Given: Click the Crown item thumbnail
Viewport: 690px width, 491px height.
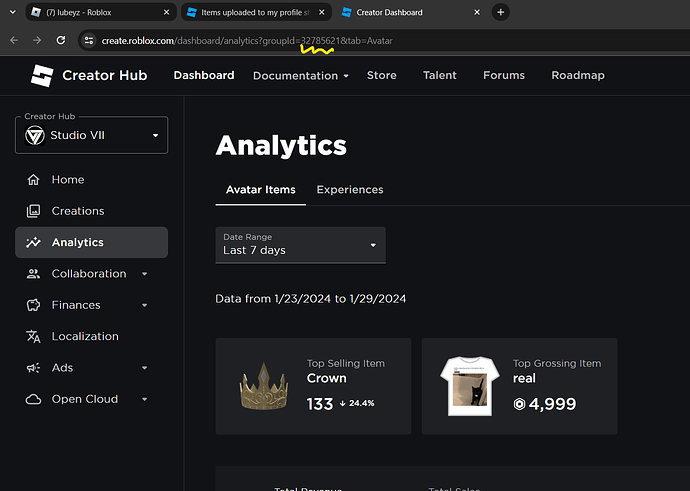Looking at the screenshot, I should 264,386.
